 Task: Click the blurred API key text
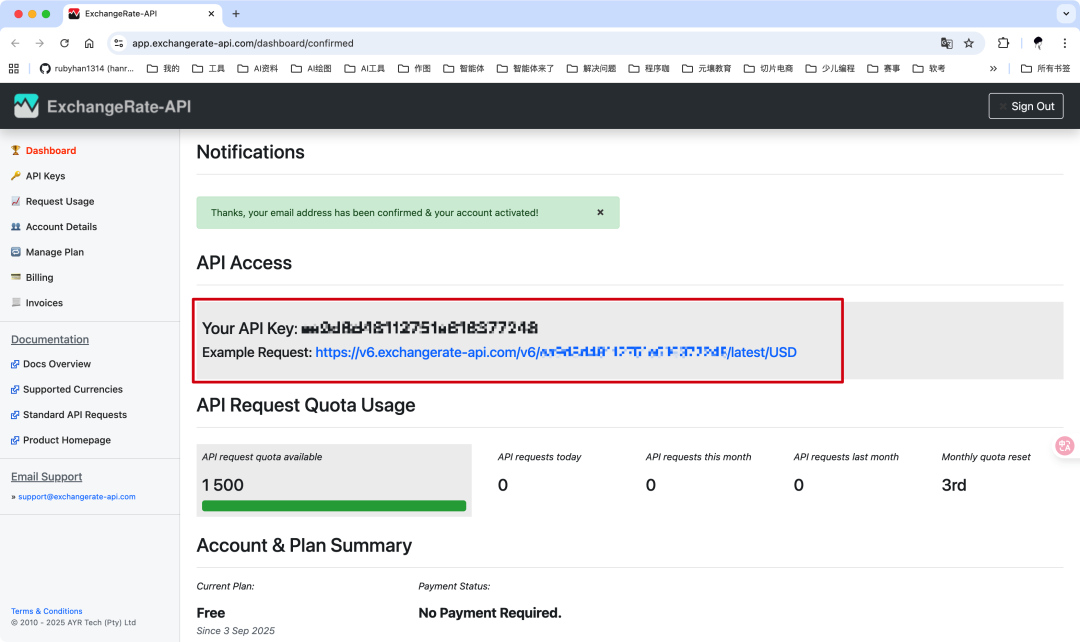pos(419,328)
